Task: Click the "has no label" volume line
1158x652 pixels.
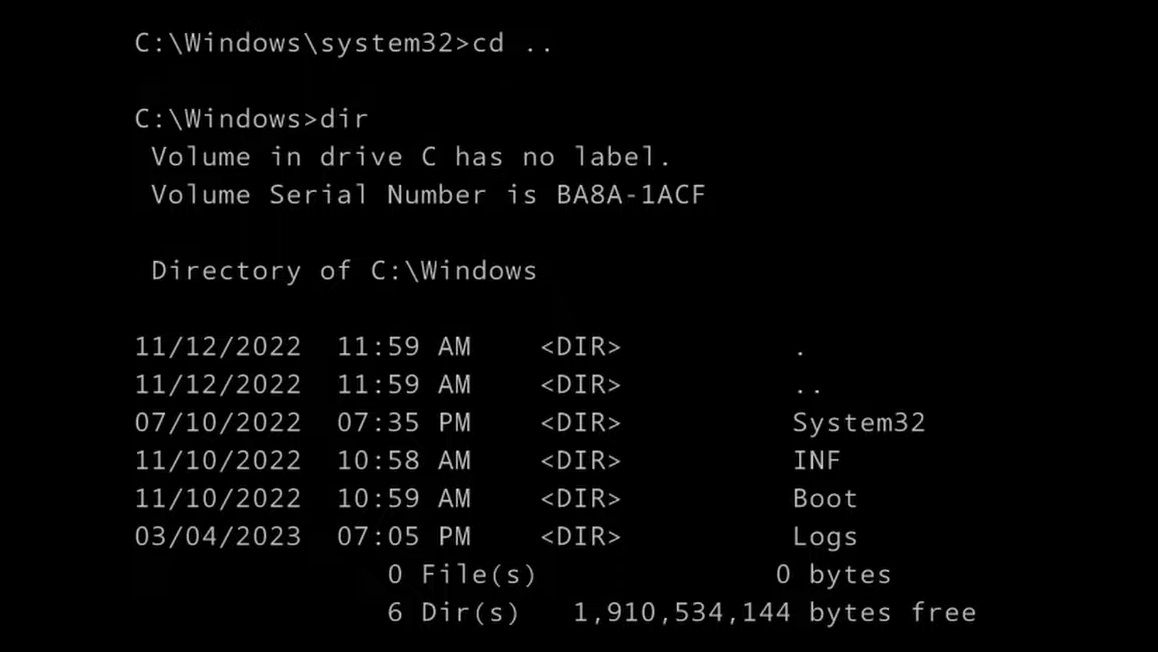Action: tap(410, 157)
